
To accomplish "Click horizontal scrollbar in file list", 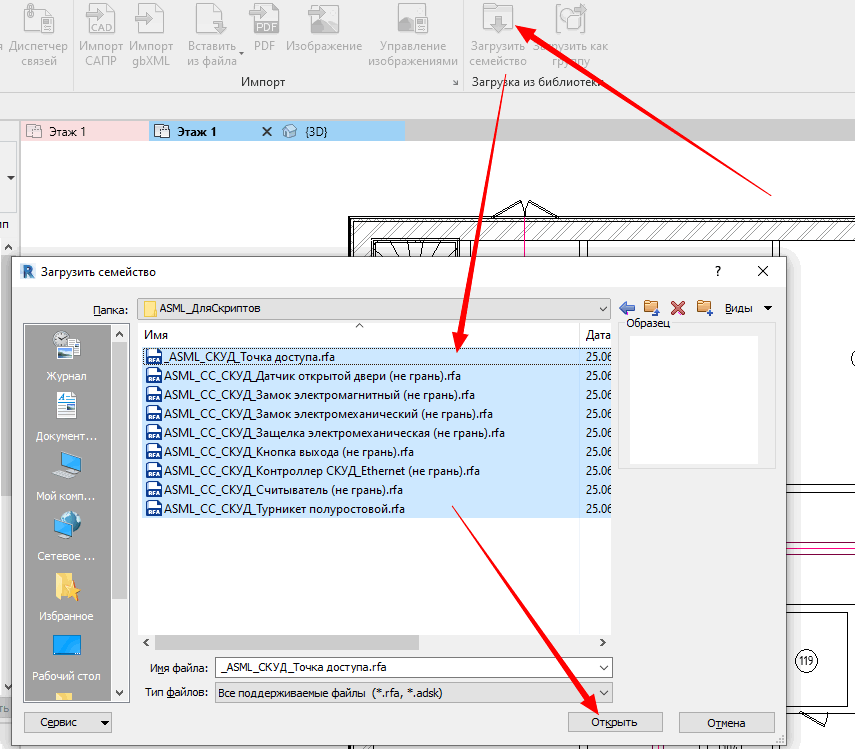I will coord(287,643).
